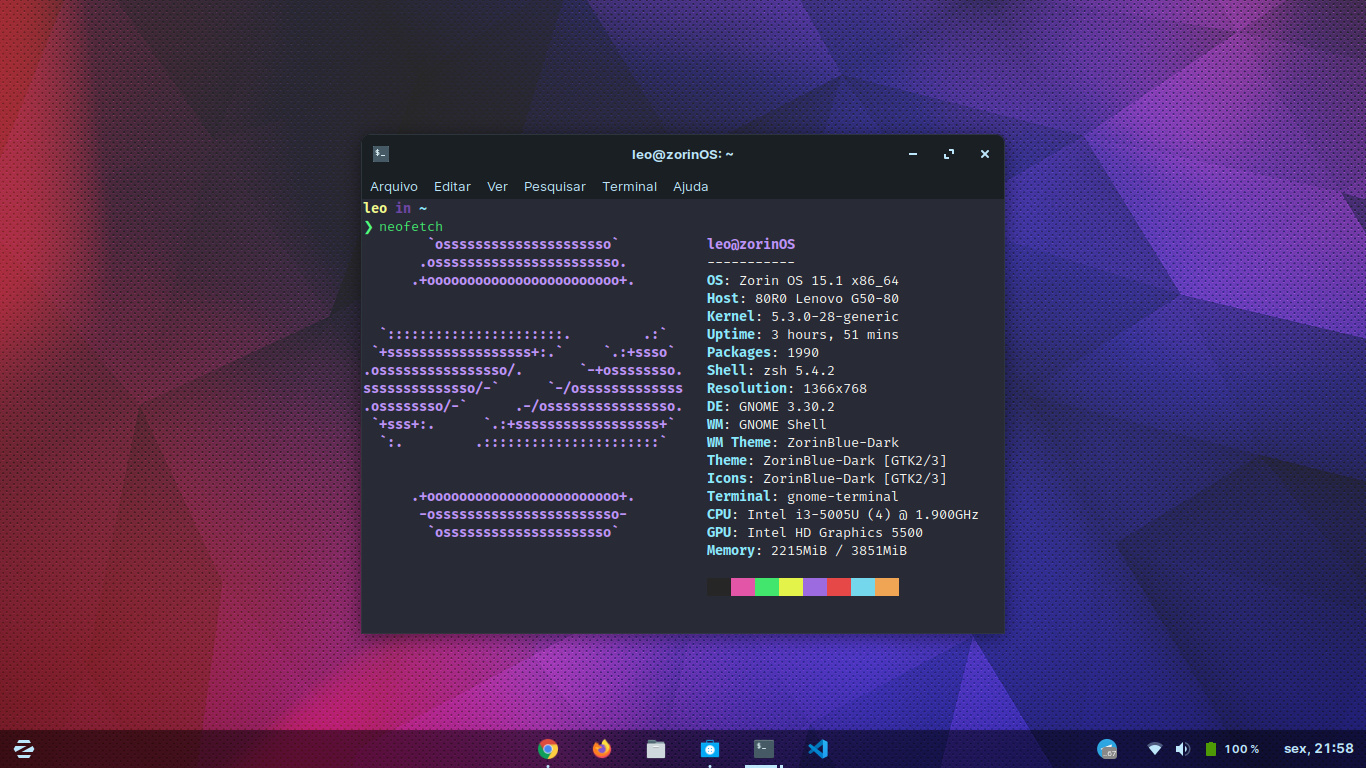
Task: Maximize the terminal window
Action: click(949, 154)
